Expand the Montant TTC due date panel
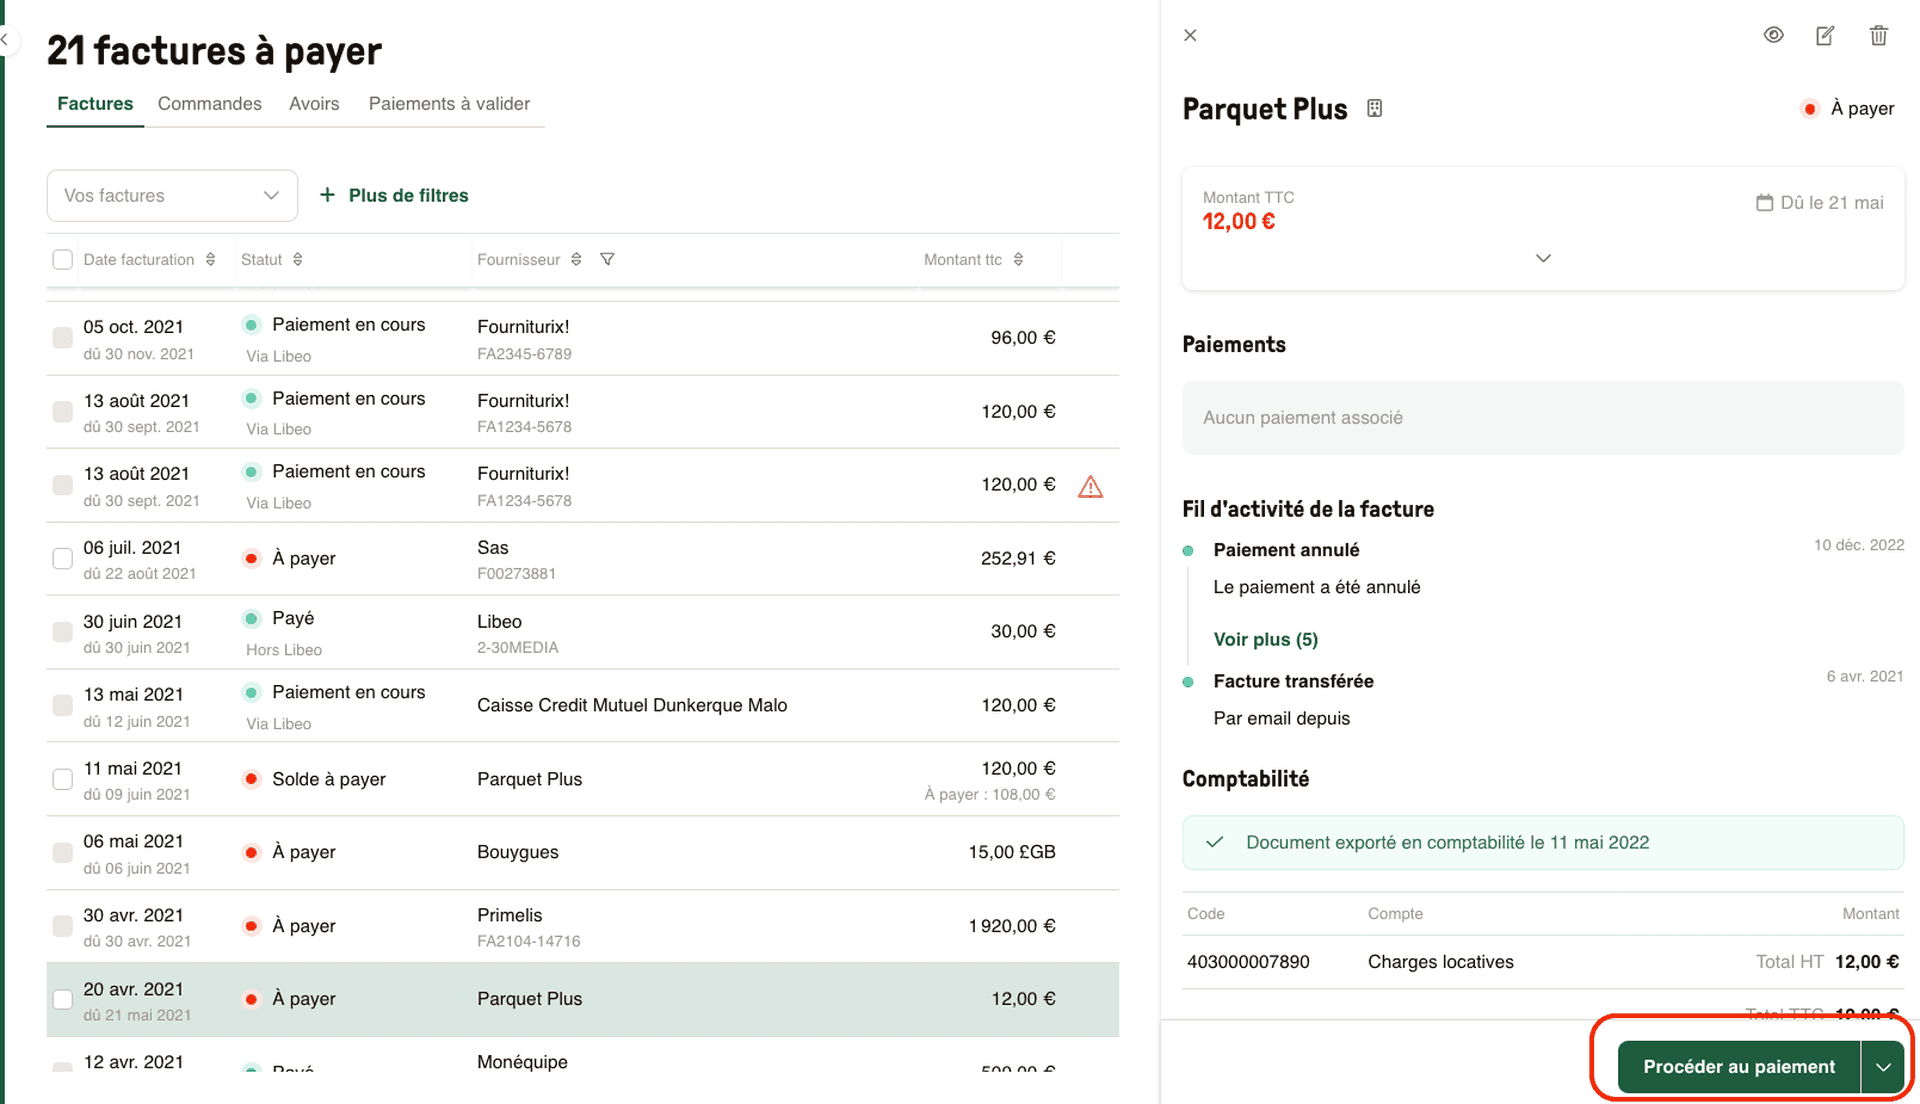 click(1542, 258)
